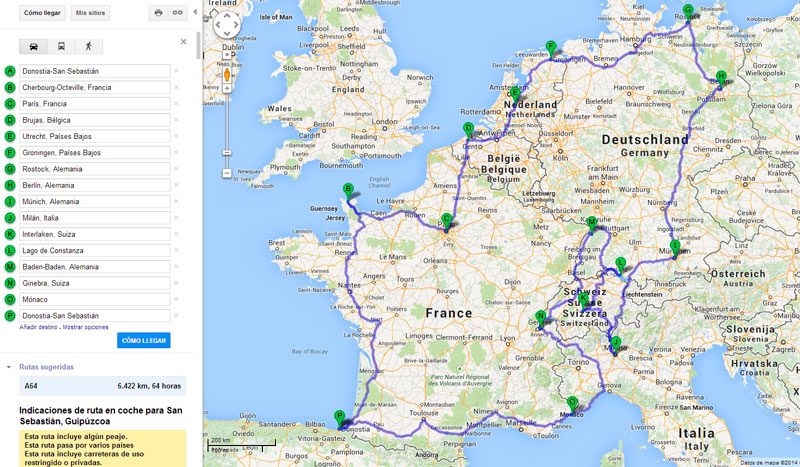
Task: Click the Mónaco destination field
Action: (95, 300)
